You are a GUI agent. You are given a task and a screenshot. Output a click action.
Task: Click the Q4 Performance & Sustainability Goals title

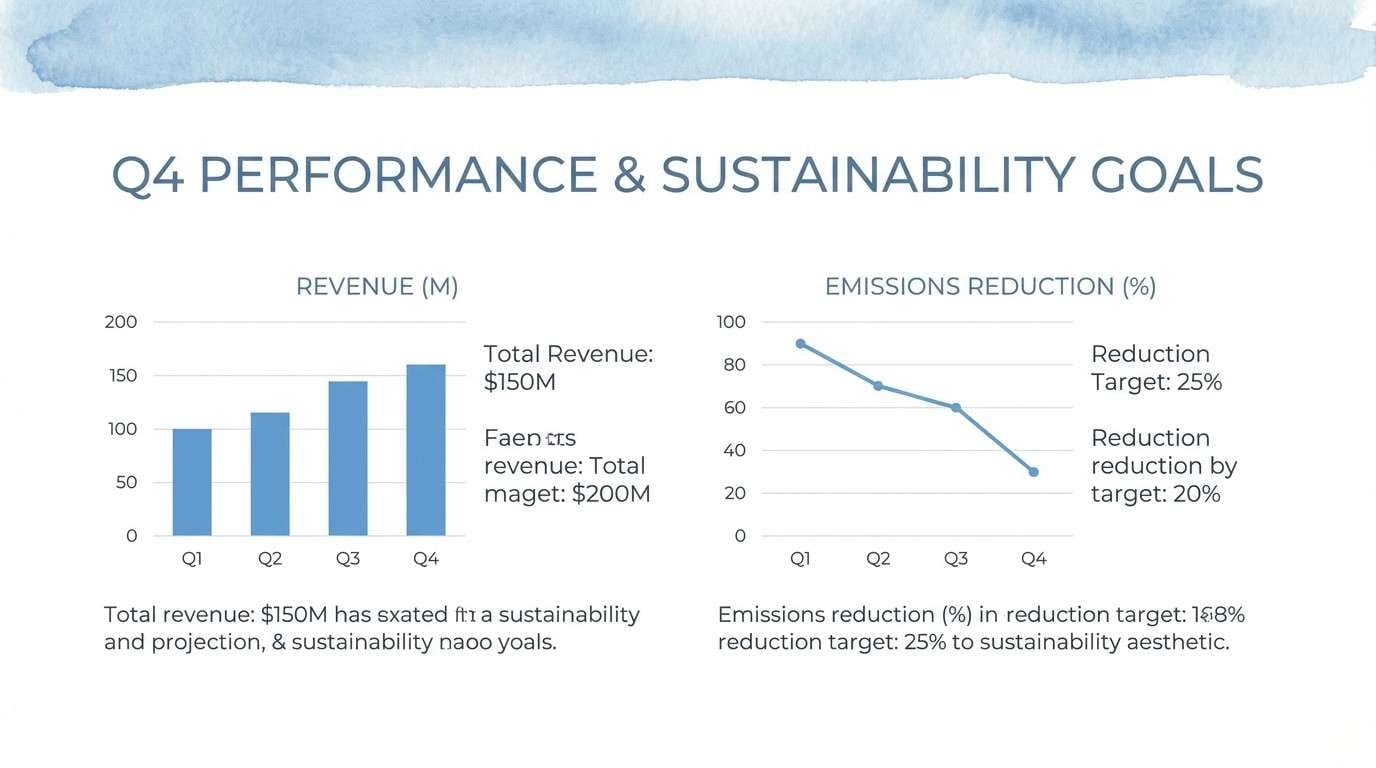coord(687,176)
